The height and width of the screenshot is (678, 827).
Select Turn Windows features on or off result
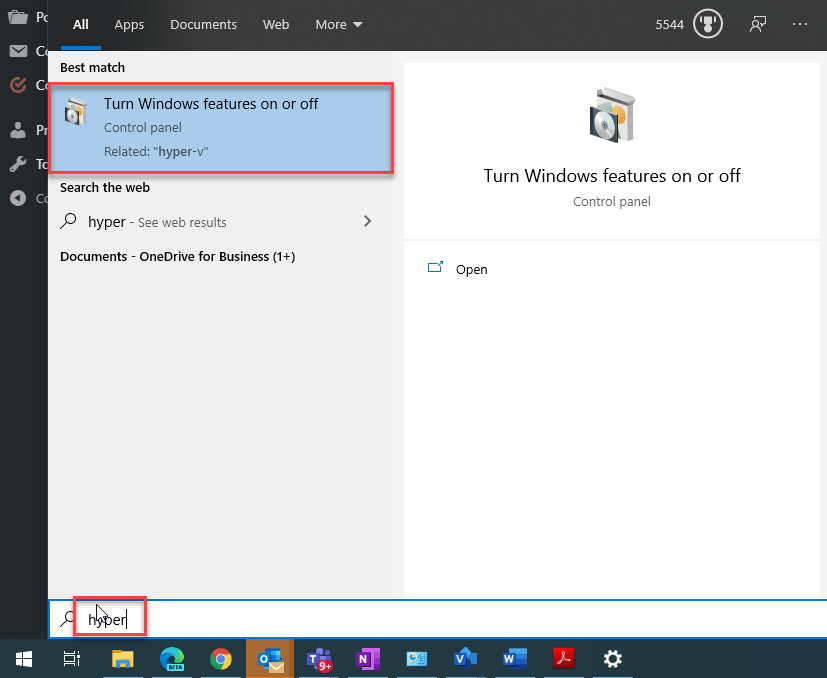pos(221,129)
